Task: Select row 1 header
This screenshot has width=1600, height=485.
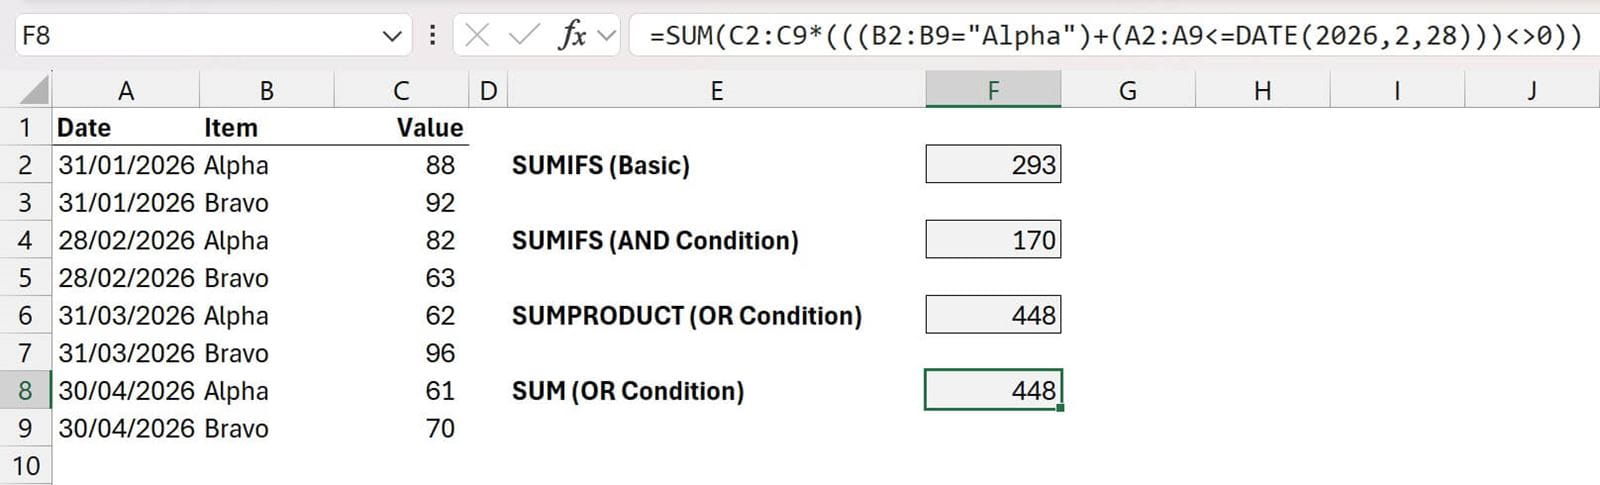Action: [26, 127]
